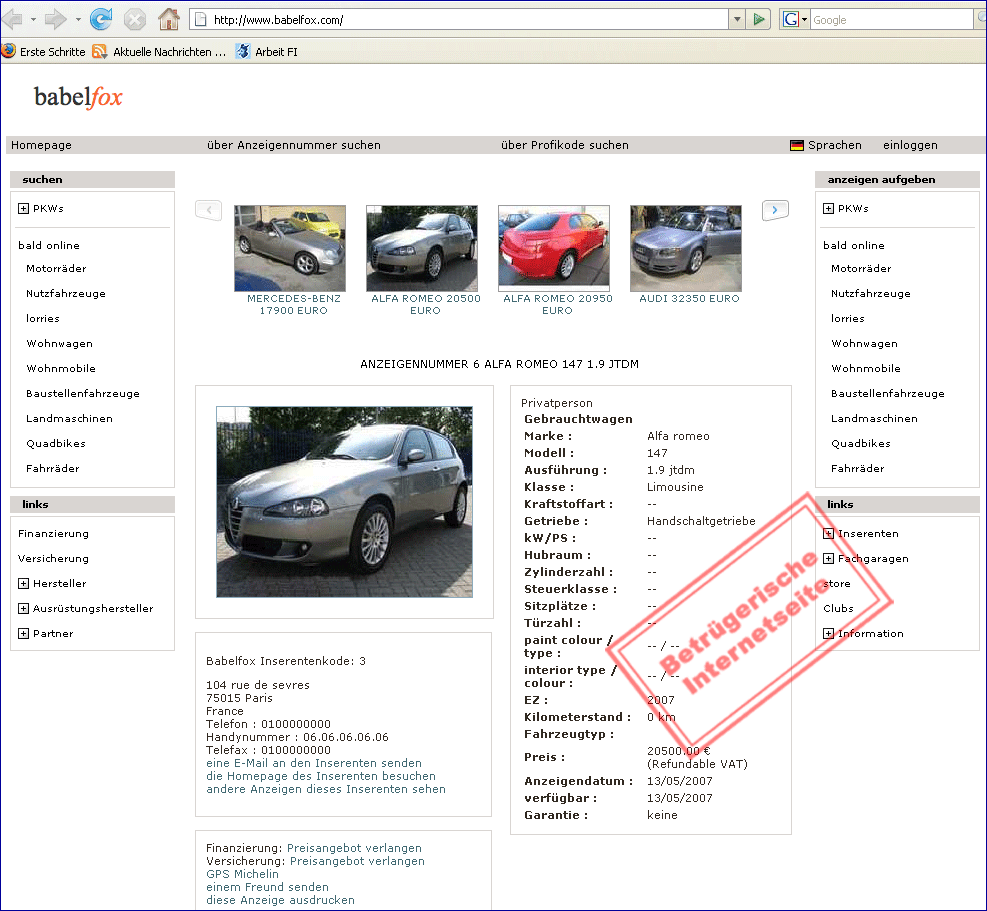Open the Homepage menu item
987x911 pixels.
pos(42,145)
